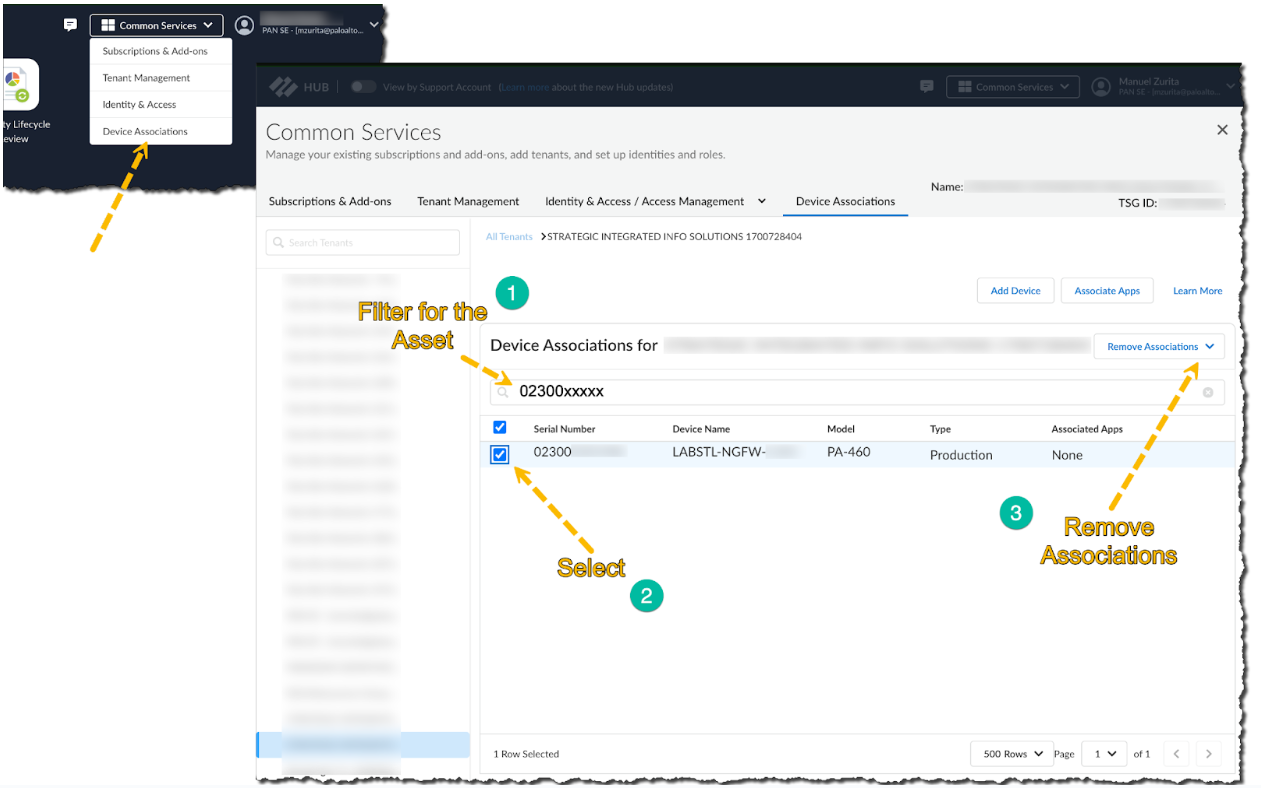Open the Common Services dropdown in the HUB header
This screenshot has height=788, width=1261.
[x=1013, y=87]
